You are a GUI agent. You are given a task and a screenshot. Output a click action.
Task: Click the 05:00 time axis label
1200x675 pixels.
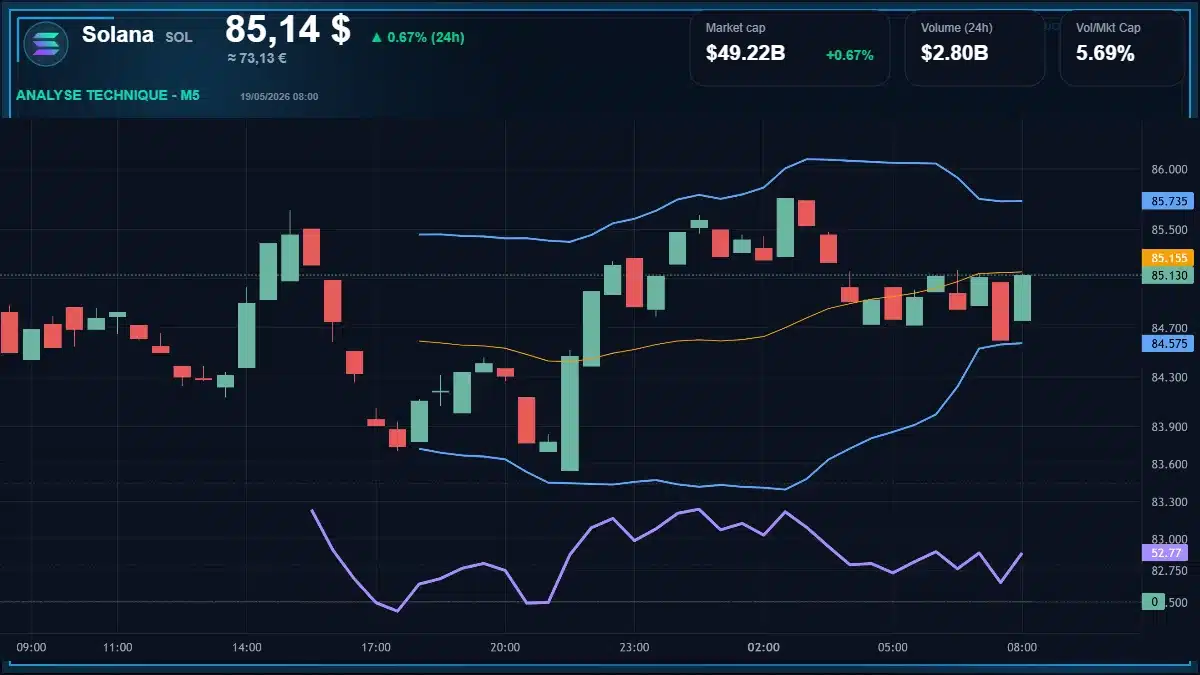[893, 647]
